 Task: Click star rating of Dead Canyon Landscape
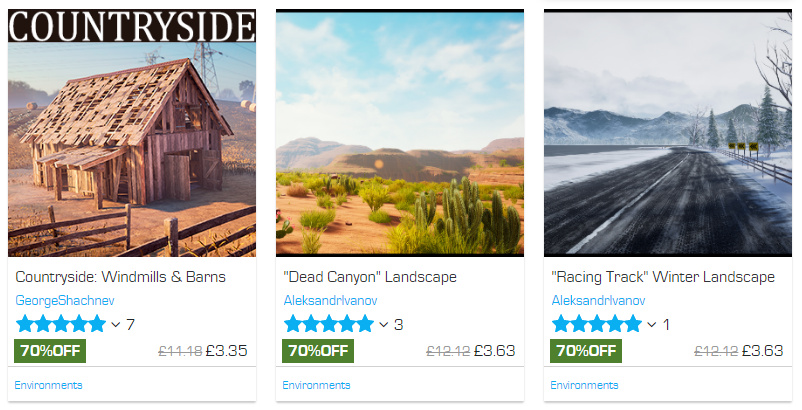coord(329,324)
